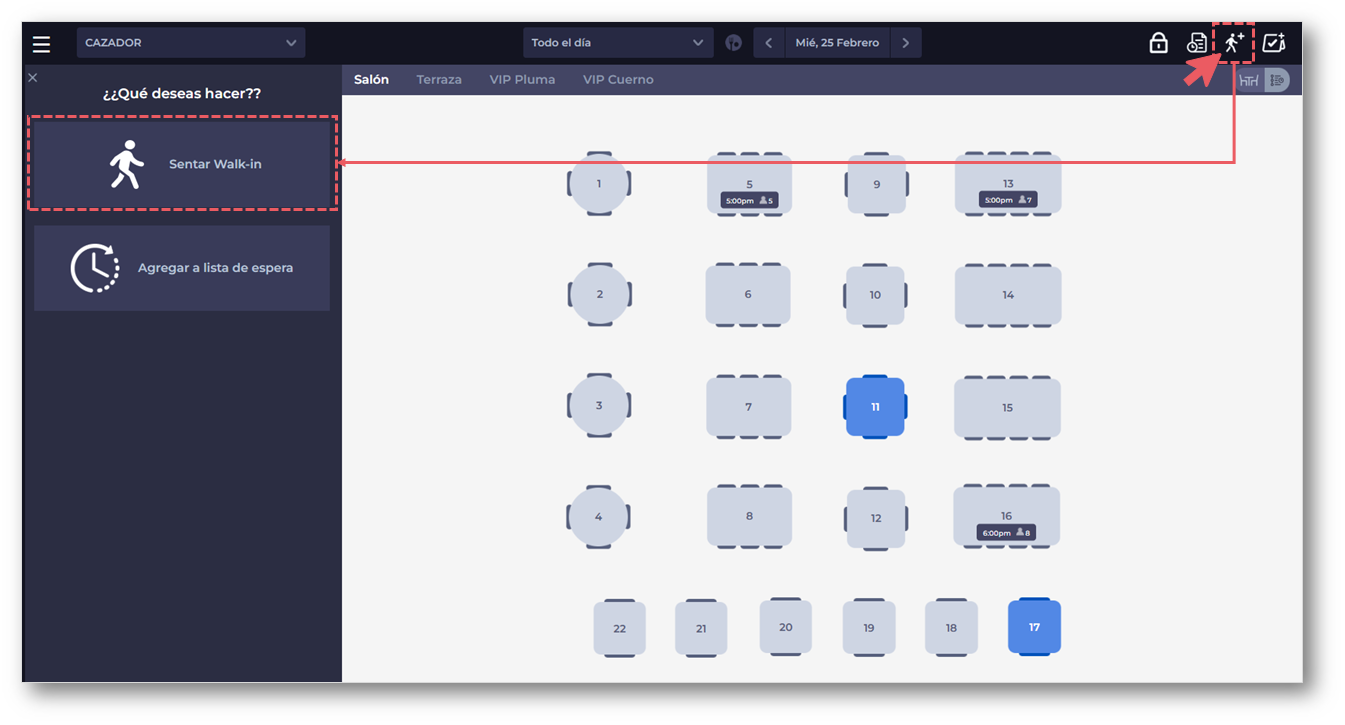
Task: Open the VIP Cuerno tab
Action: pos(618,80)
